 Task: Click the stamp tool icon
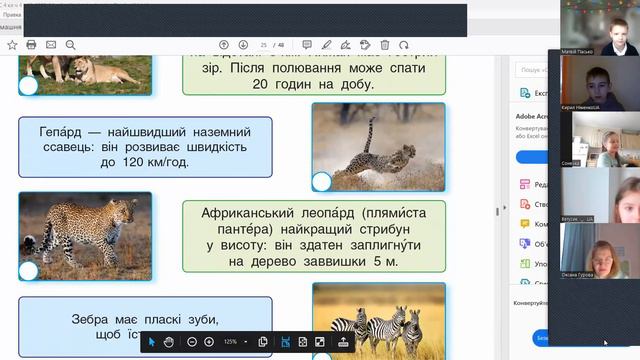point(365,45)
